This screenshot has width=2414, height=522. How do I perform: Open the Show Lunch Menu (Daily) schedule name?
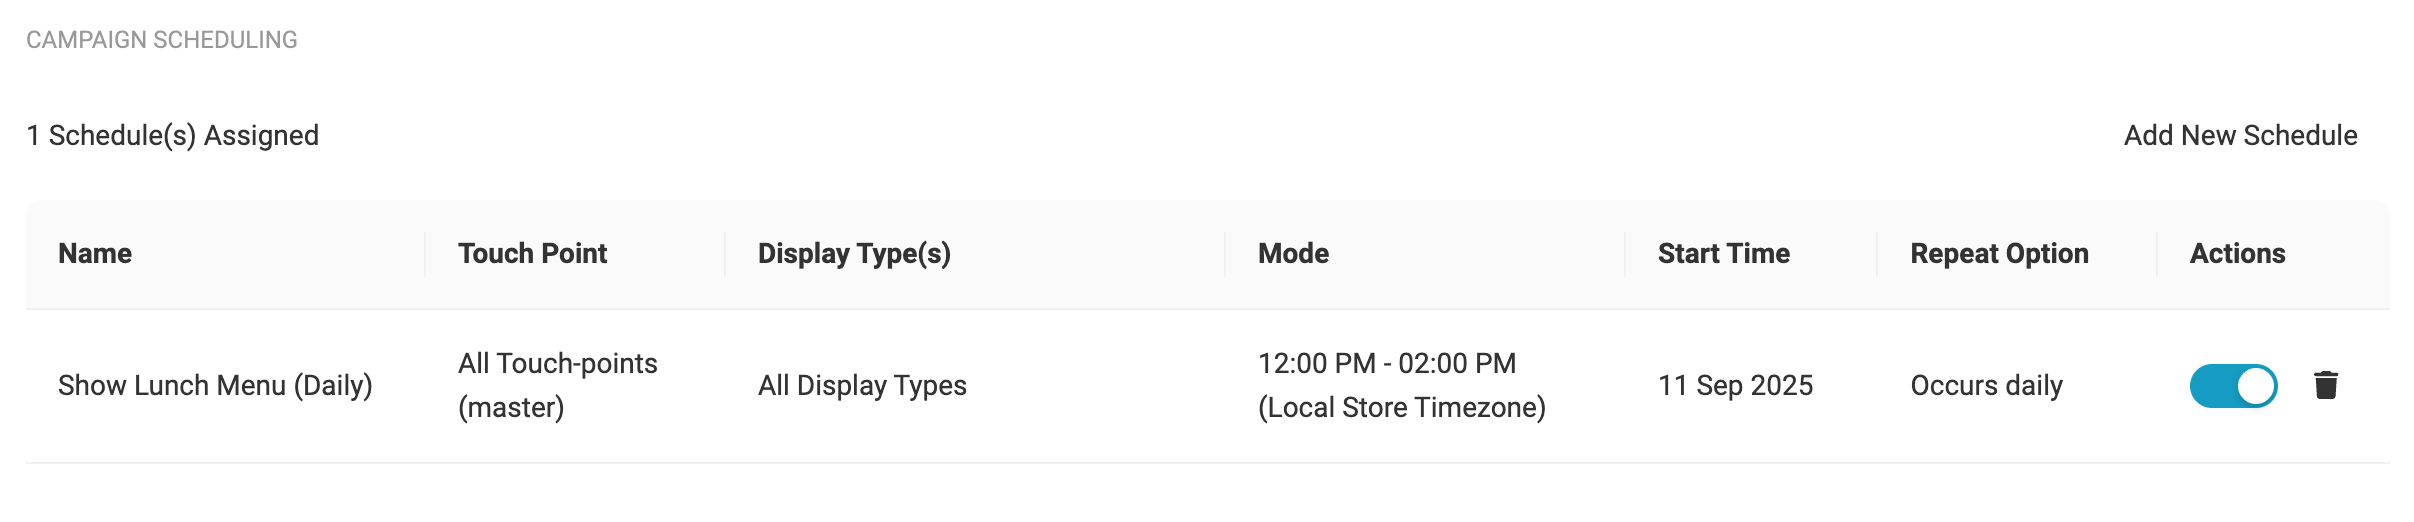tap(215, 386)
